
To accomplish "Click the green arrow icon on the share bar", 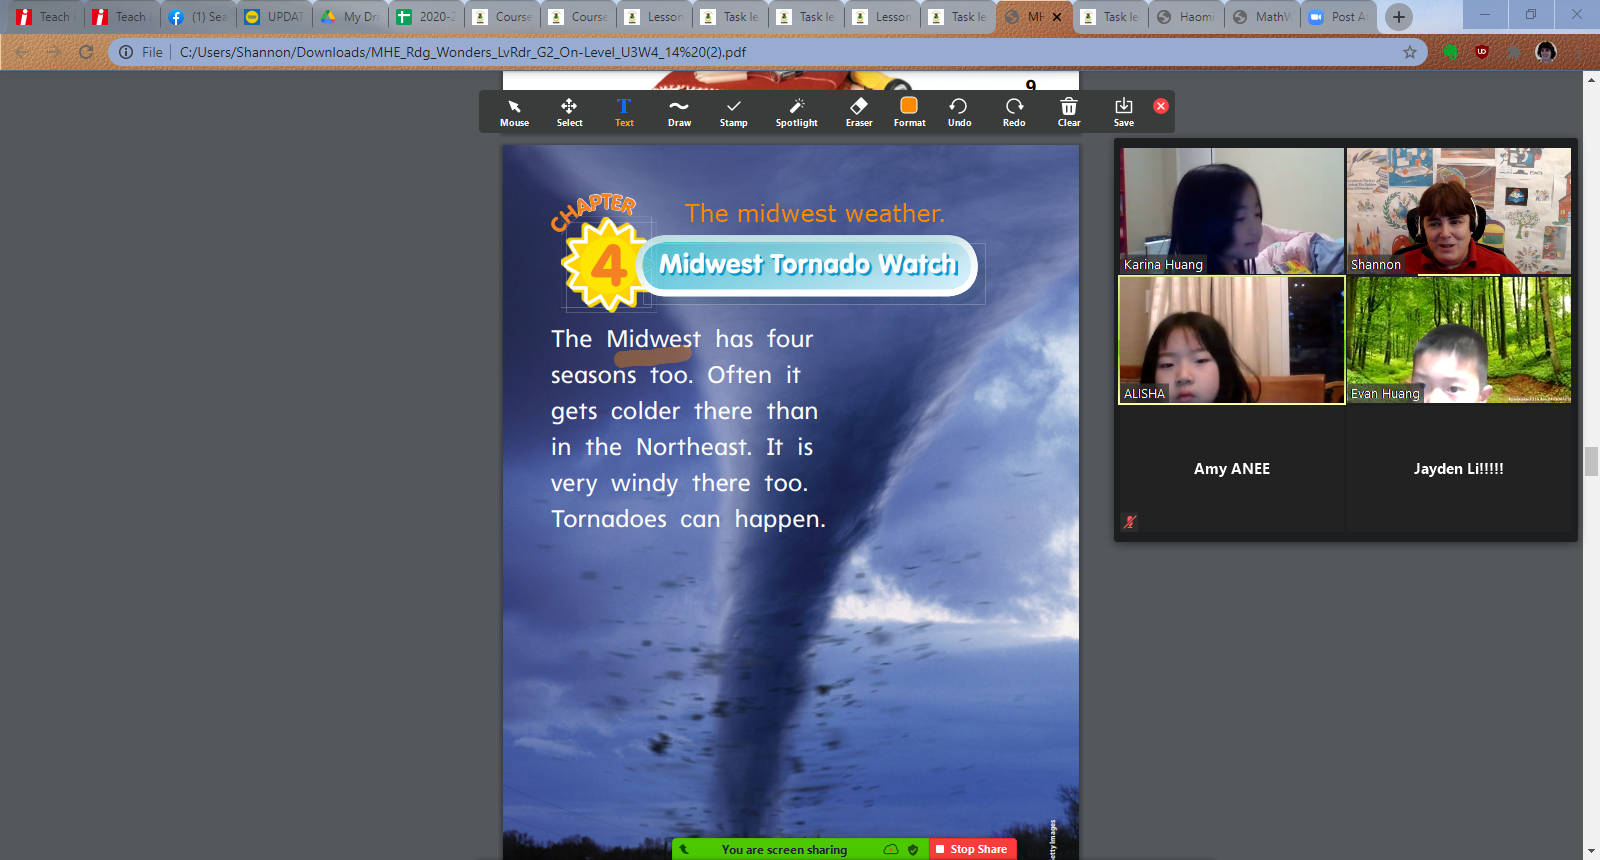I will (684, 850).
